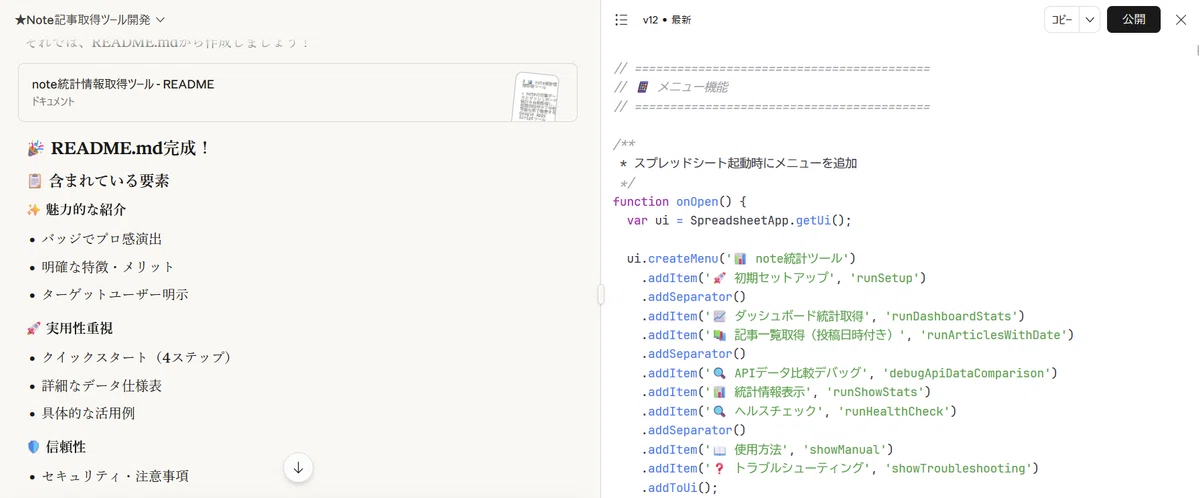Click the メニュー機能 code comment
1200x498 pixels.
(671, 87)
